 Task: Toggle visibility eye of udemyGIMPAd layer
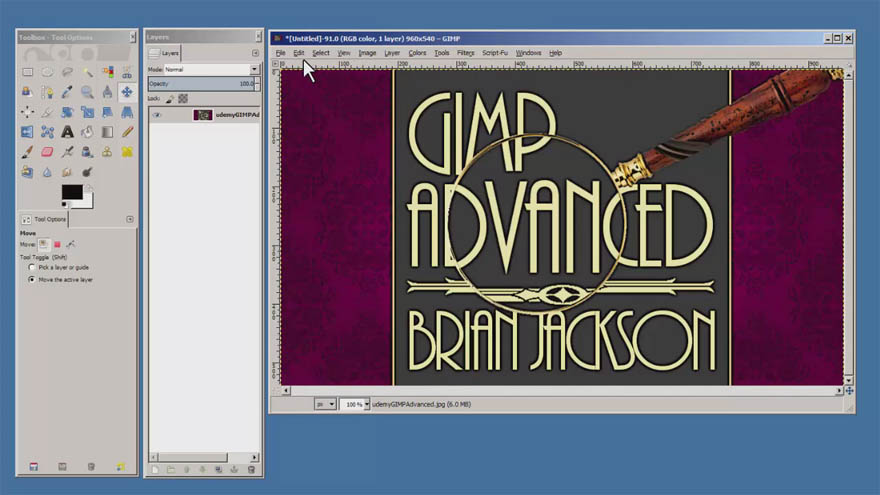tap(157, 114)
